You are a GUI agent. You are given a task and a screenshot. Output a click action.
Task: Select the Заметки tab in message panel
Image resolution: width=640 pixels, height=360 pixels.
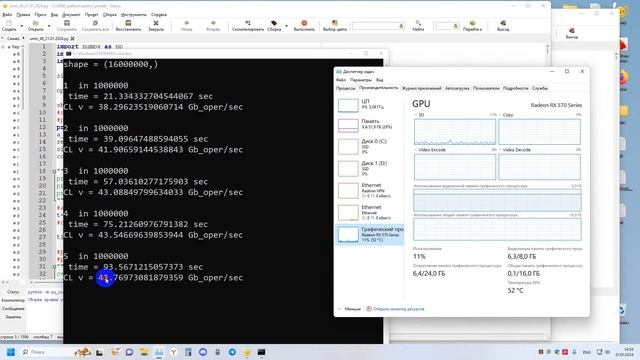click(13, 317)
